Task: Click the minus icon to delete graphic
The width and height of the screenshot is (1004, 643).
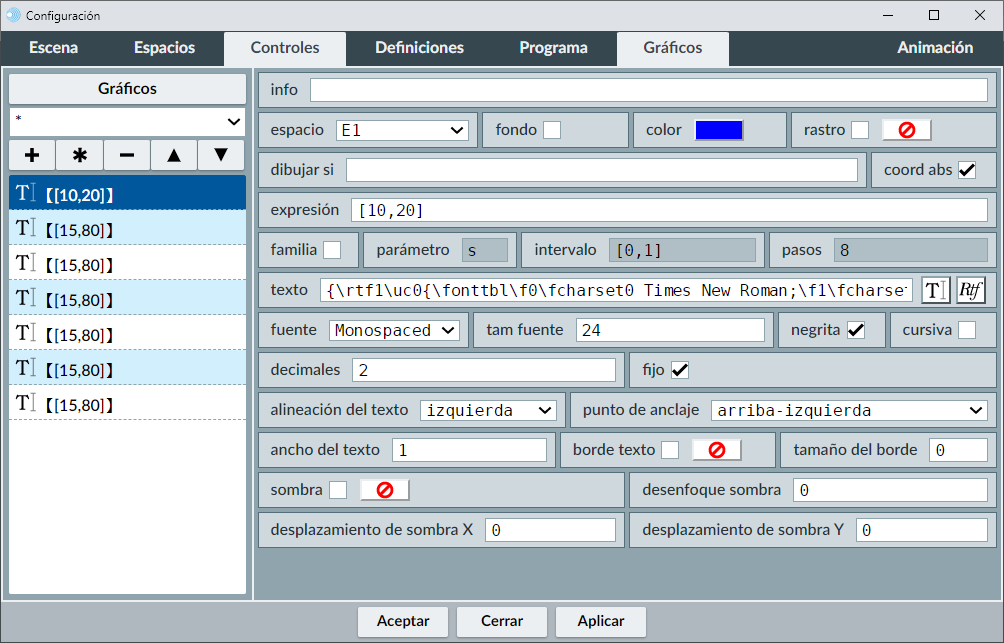Action: 127,155
